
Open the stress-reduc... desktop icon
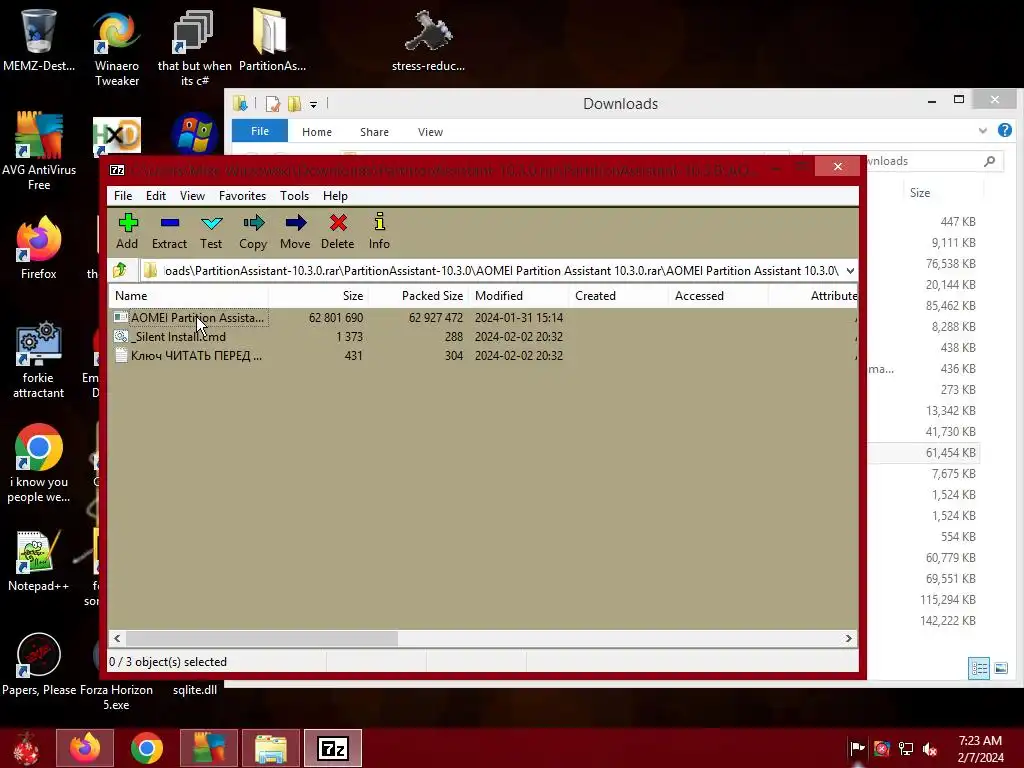(428, 39)
